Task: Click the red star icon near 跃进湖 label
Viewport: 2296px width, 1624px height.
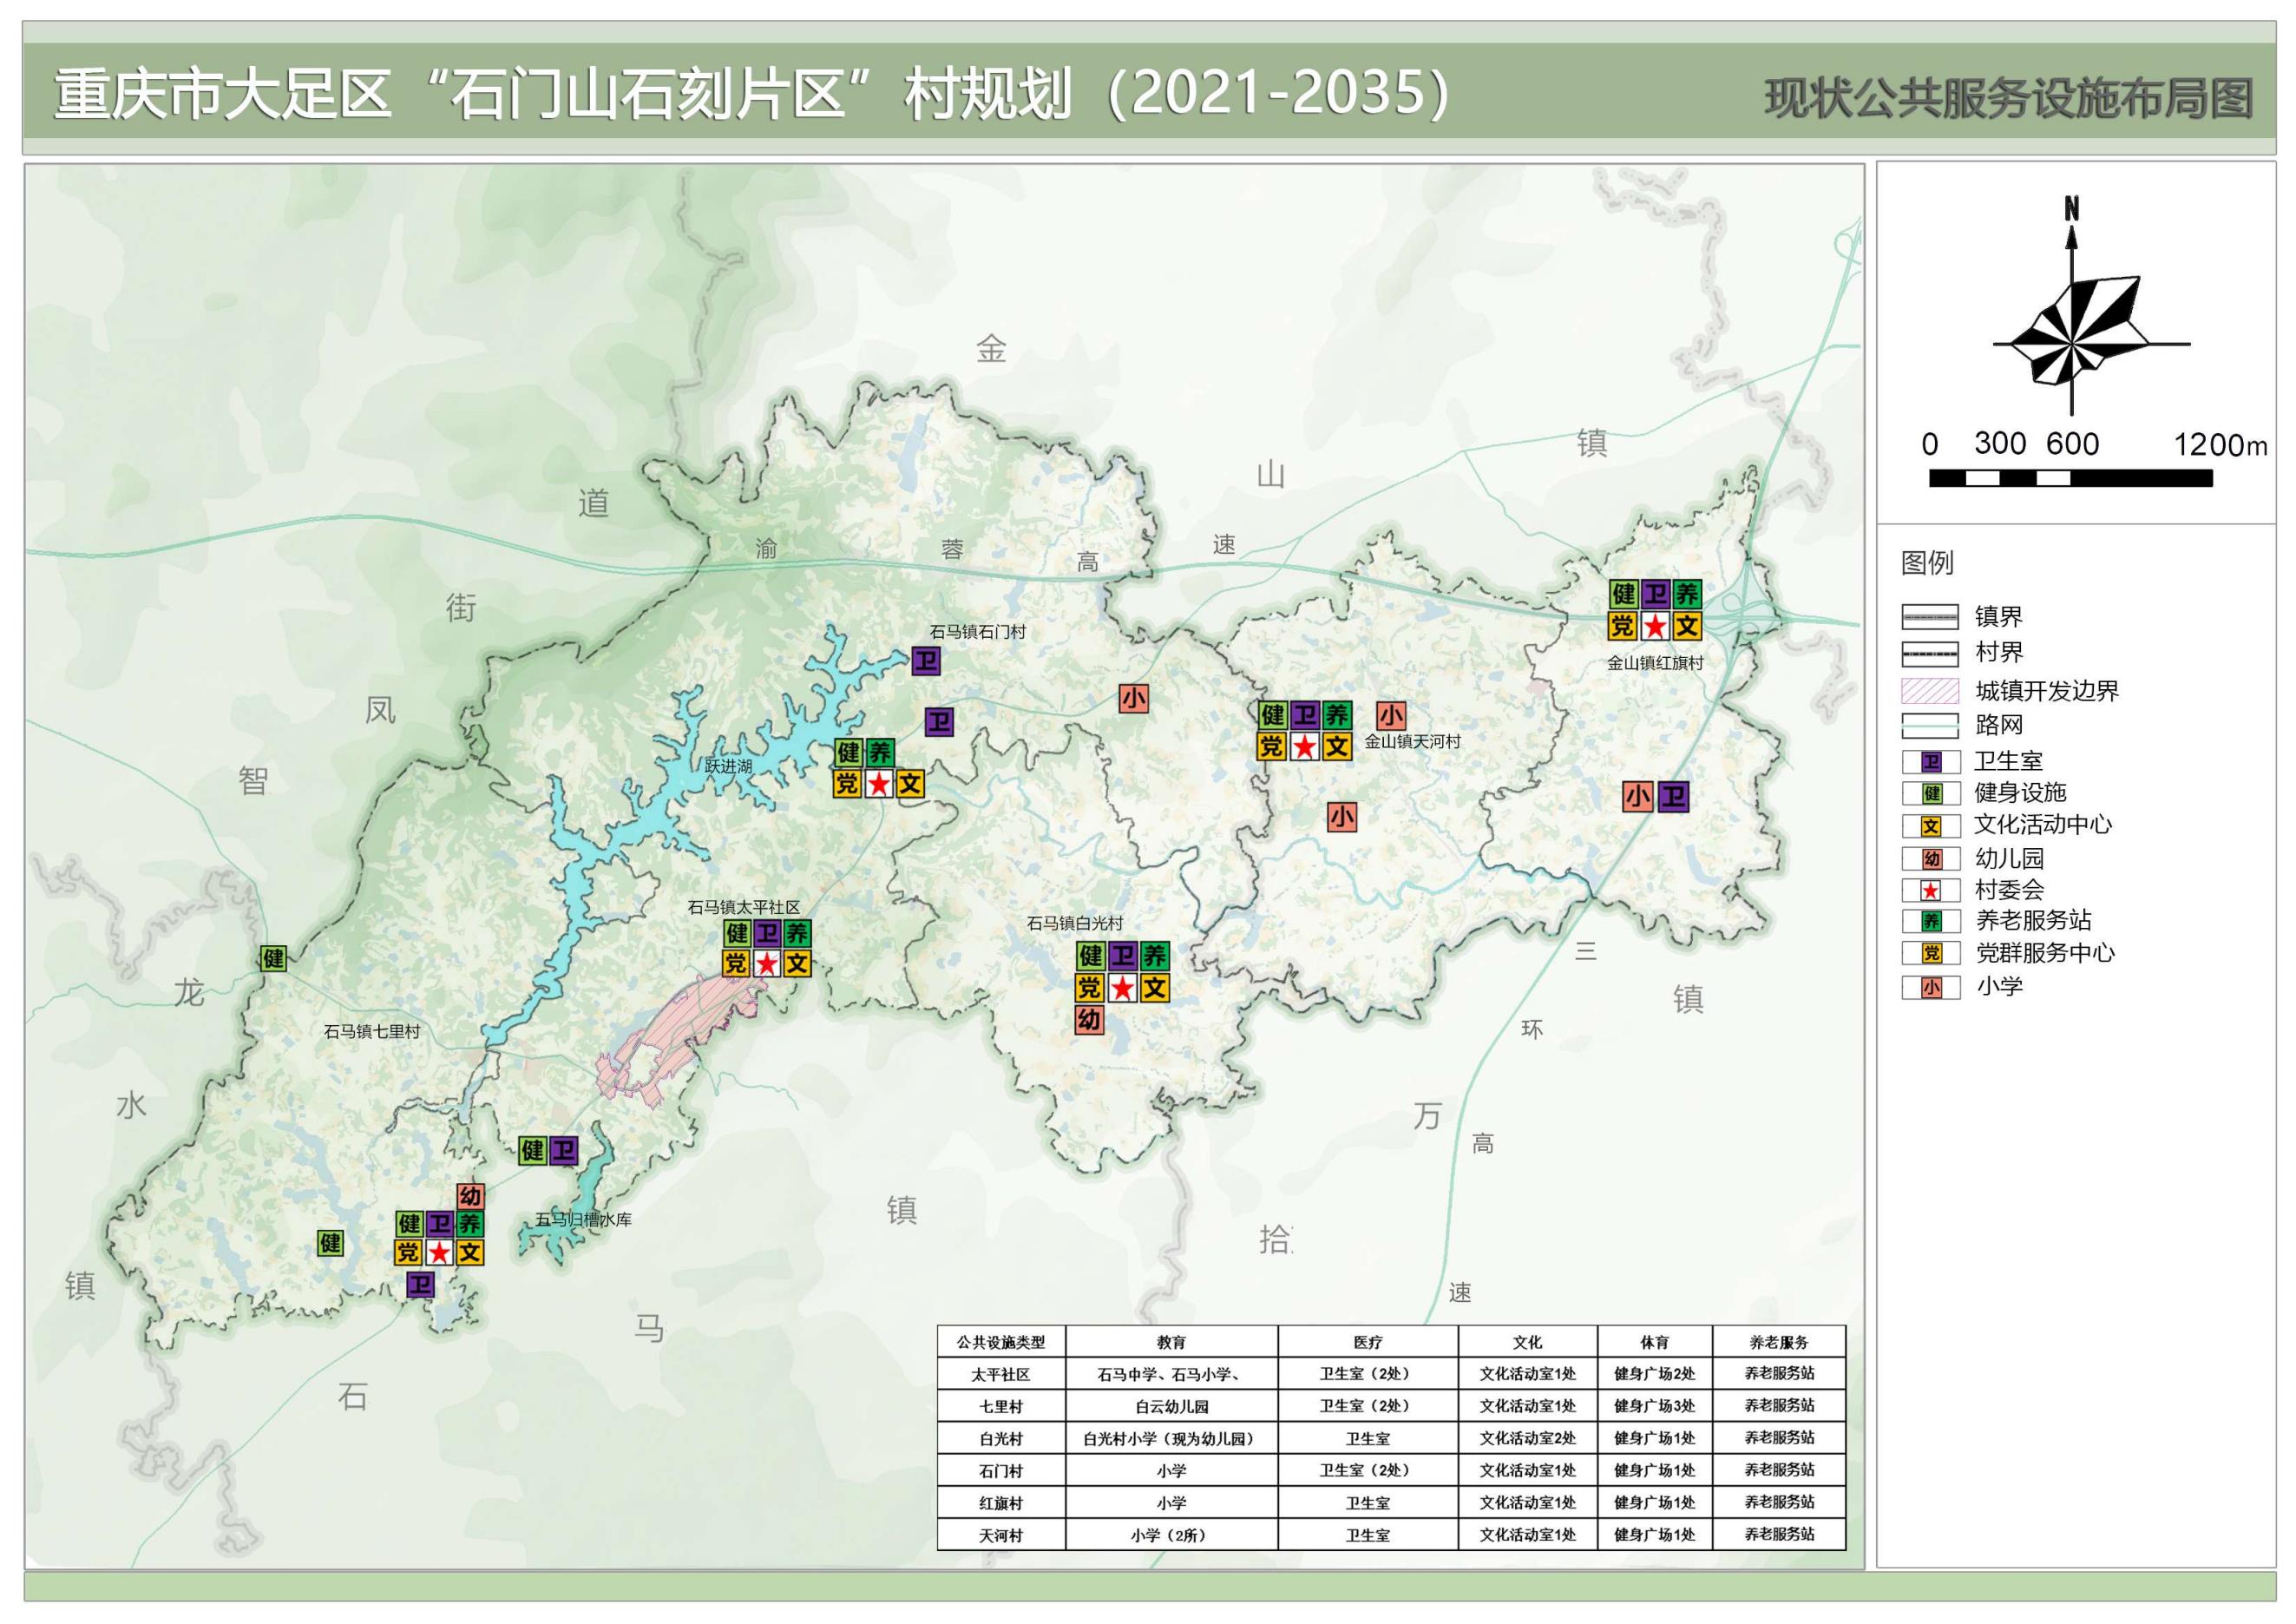Action: pos(878,783)
